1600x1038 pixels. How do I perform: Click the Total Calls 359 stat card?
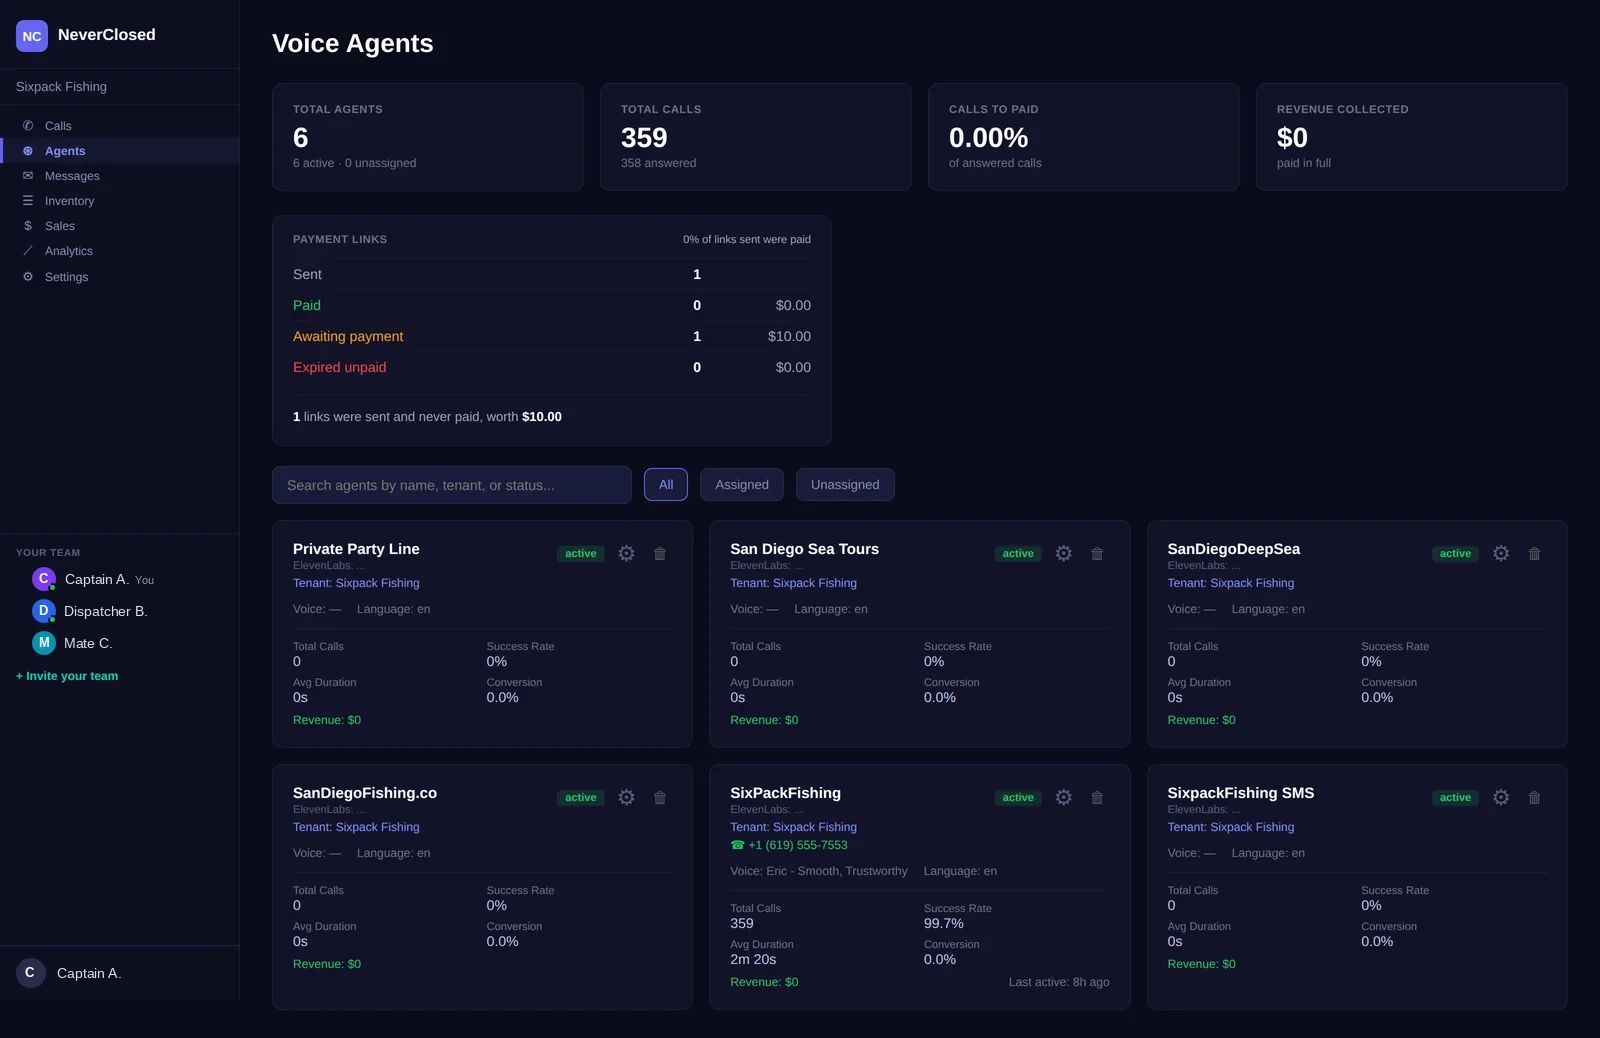[x=756, y=137]
